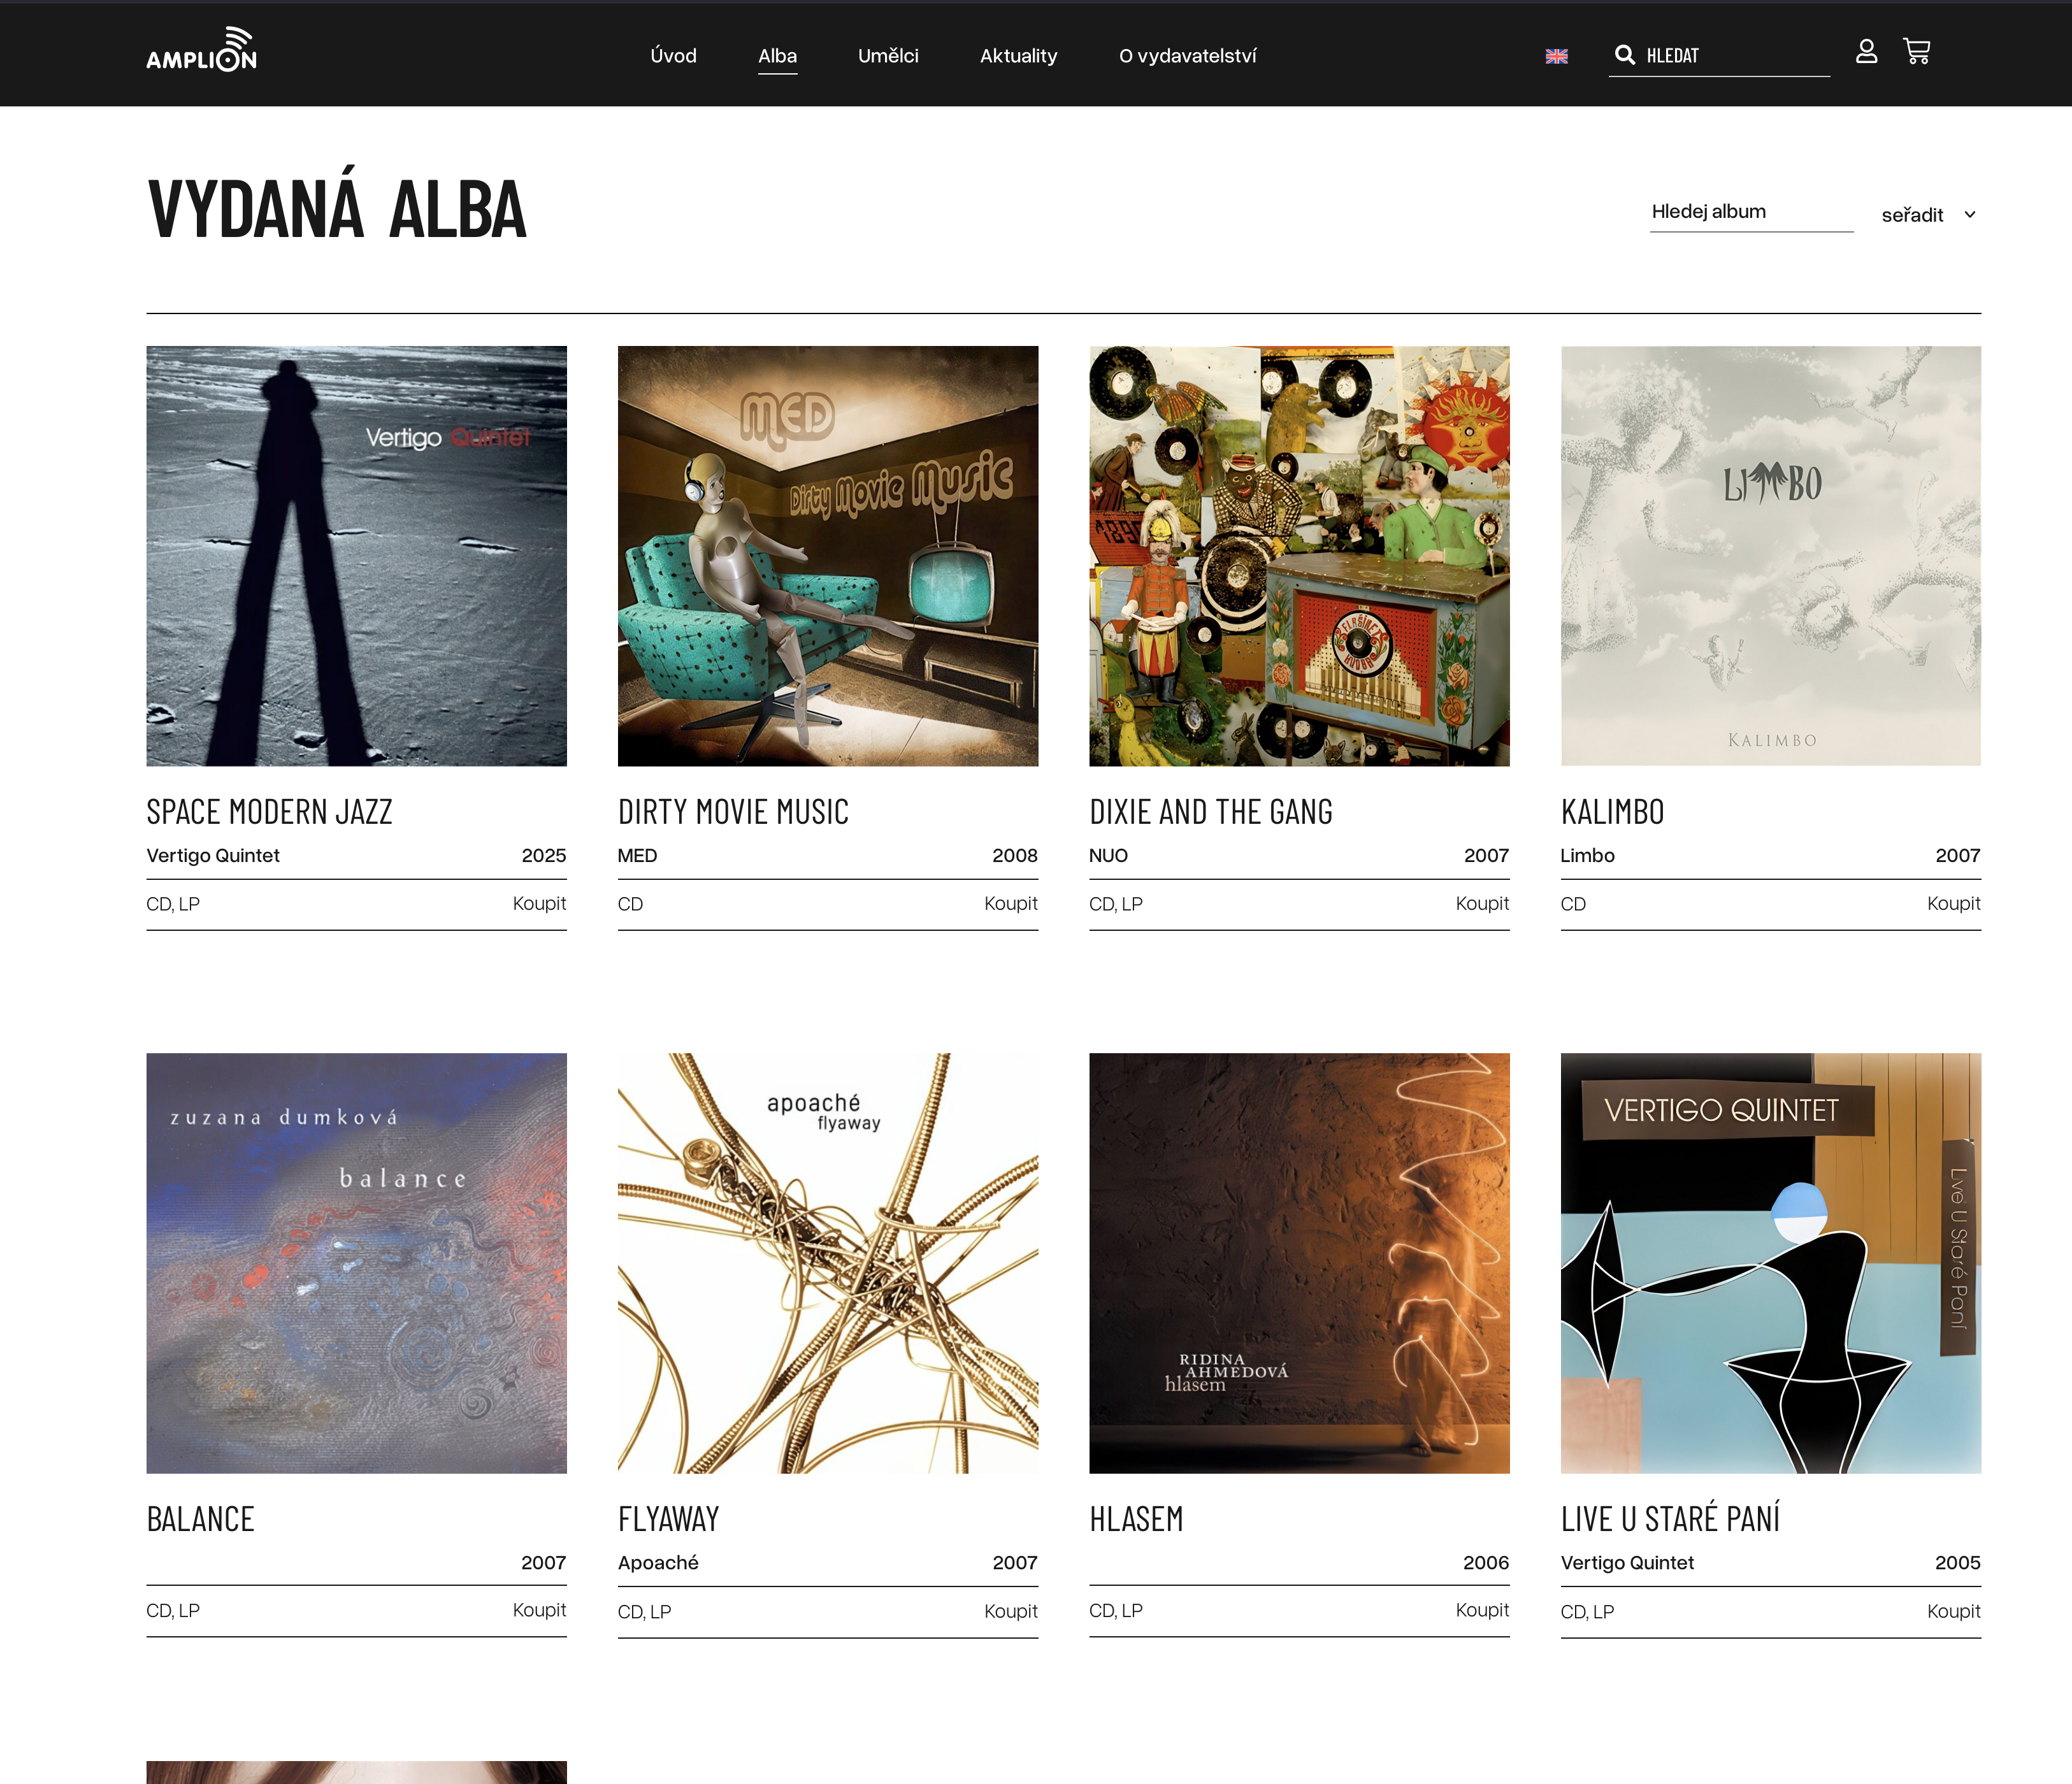The height and width of the screenshot is (1784, 2072).
Task: Click the Amplion logo
Action: 201,49
